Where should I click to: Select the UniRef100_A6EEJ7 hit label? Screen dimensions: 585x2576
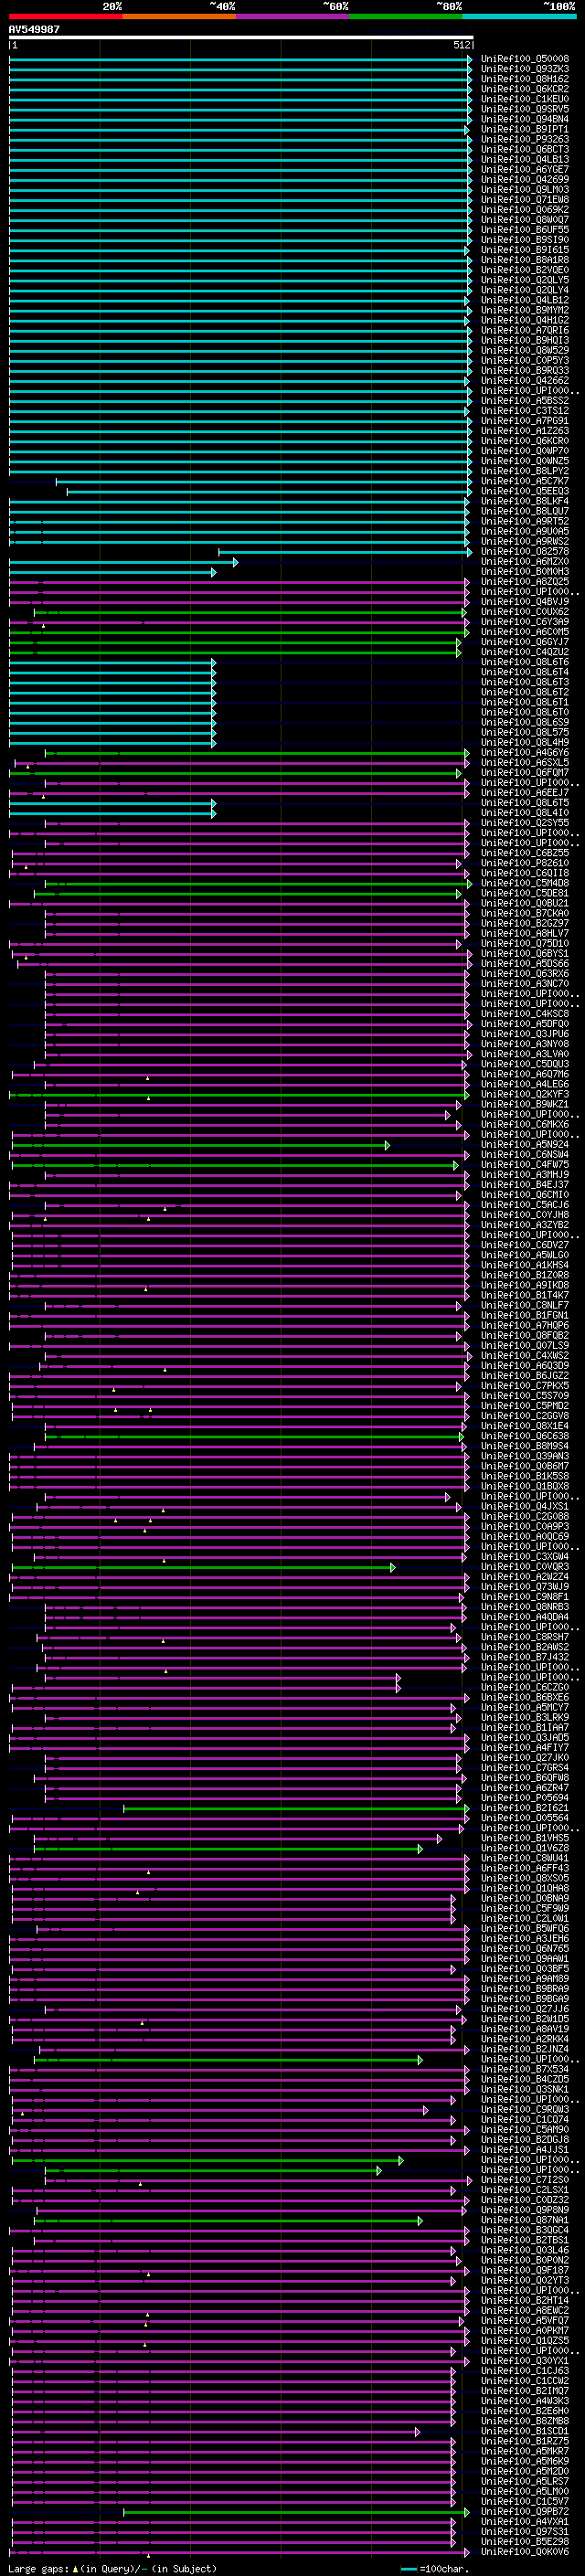click(x=525, y=793)
